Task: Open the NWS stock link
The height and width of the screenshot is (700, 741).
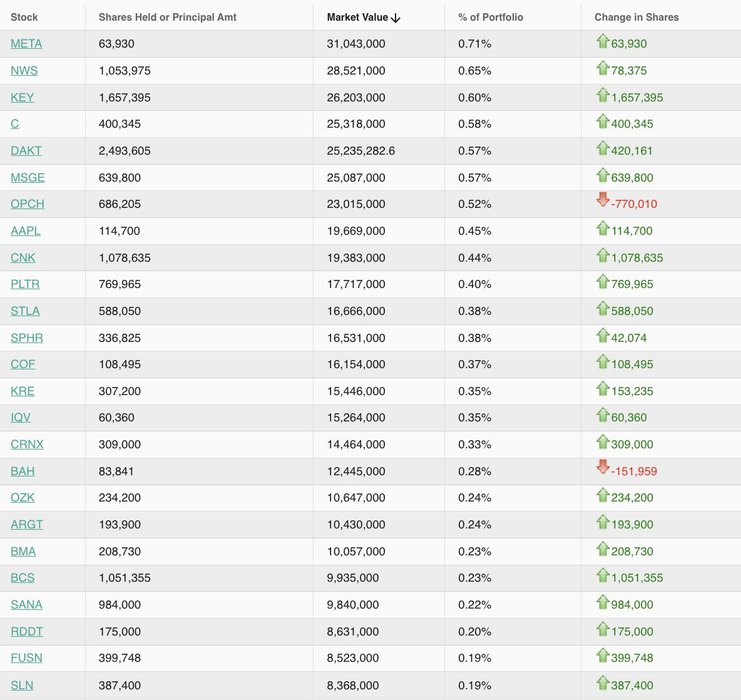Action: tap(24, 70)
